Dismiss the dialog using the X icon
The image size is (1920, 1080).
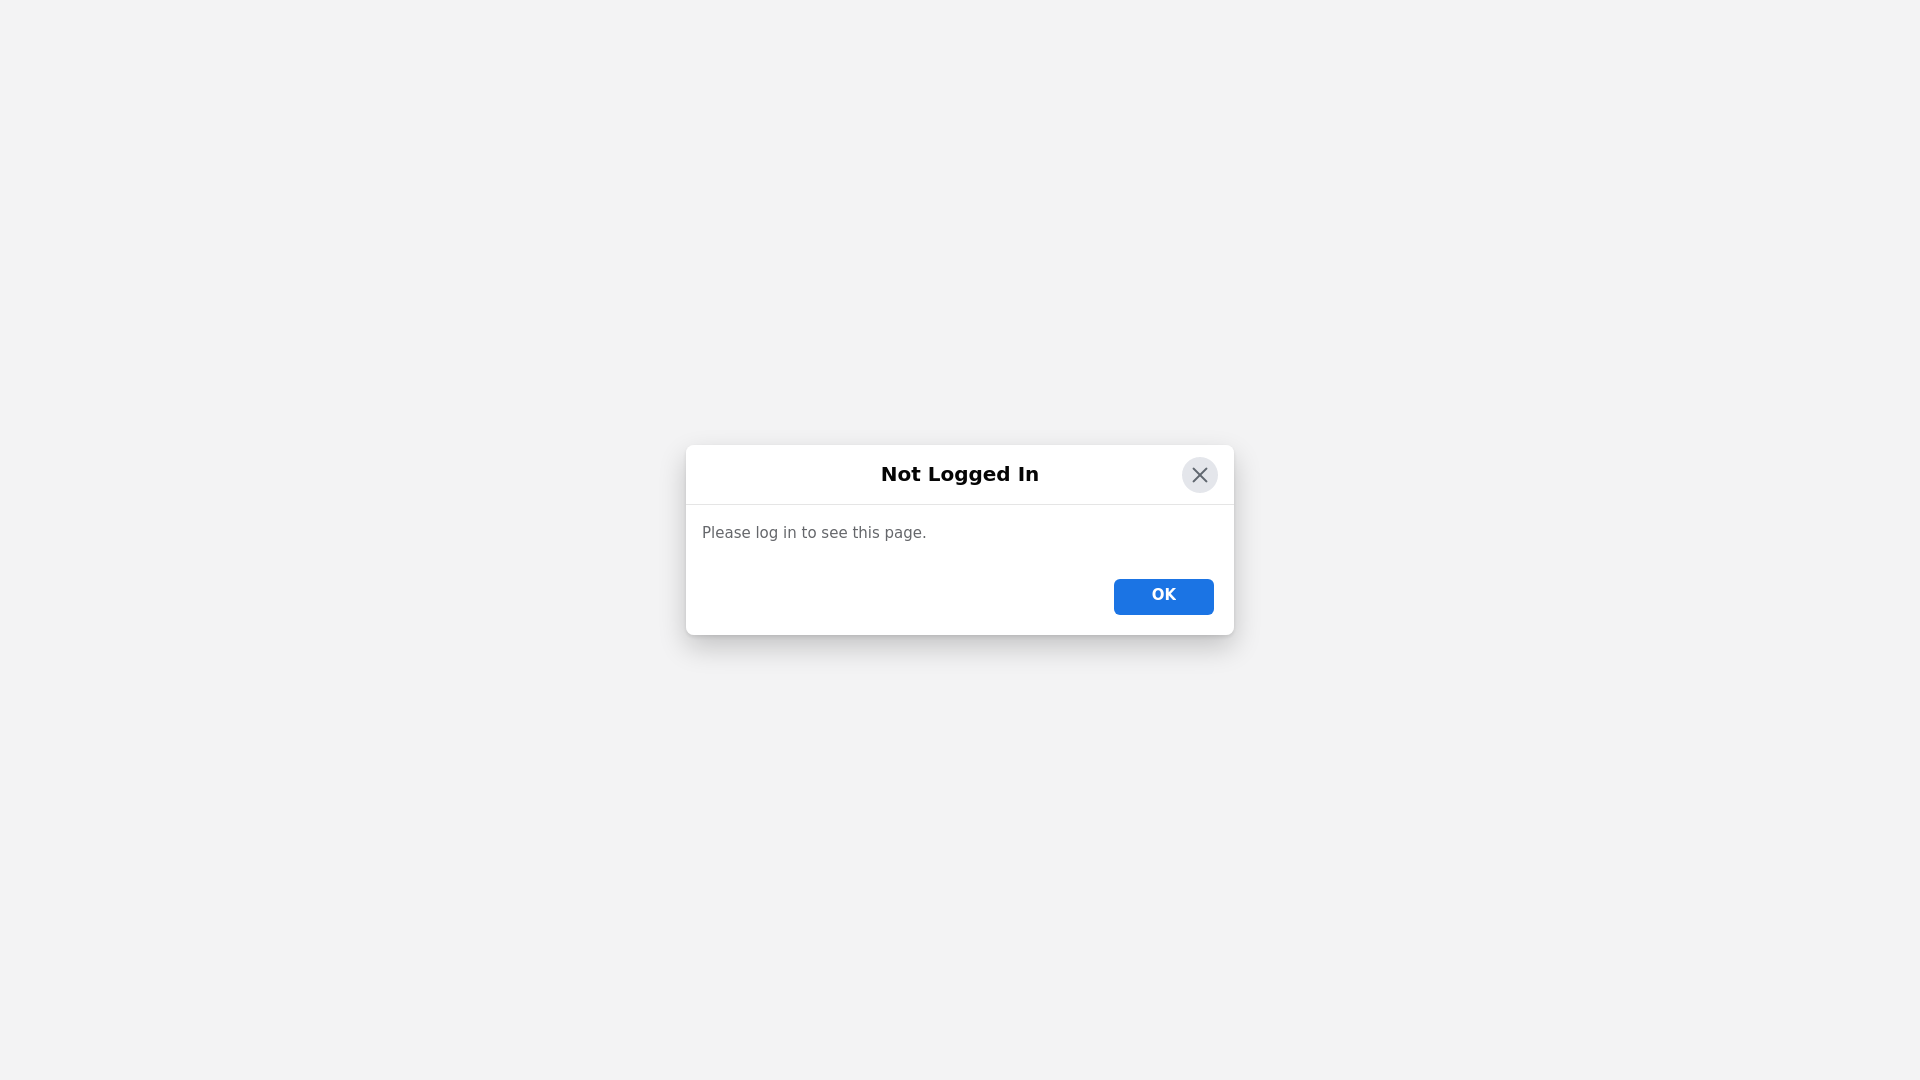[1199, 475]
